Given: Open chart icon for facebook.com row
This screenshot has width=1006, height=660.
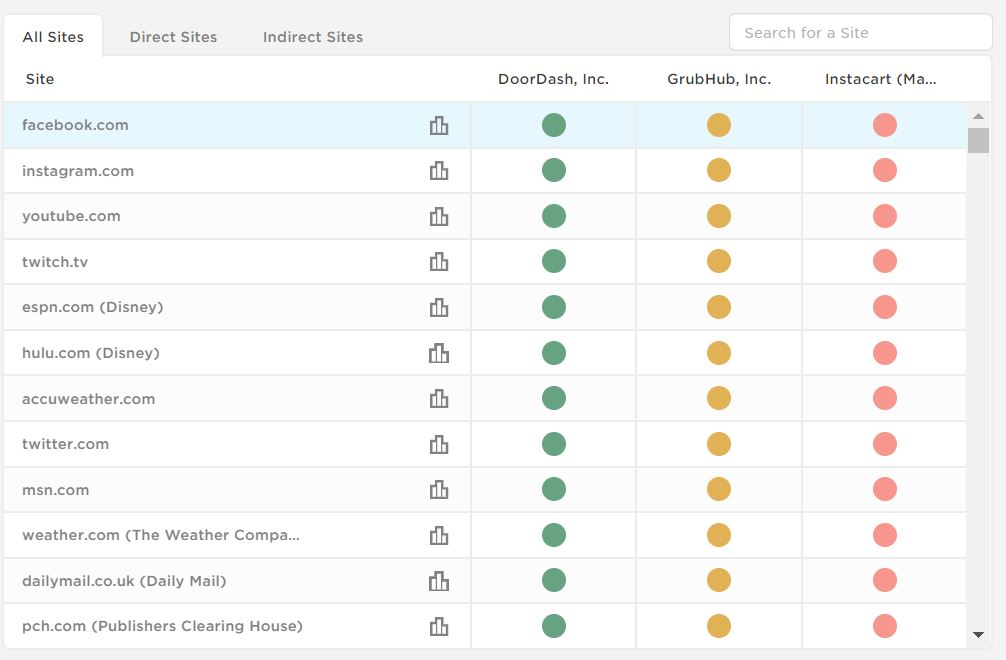Looking at the screenshot, I should pyautogui.click(x=439, y=125).
